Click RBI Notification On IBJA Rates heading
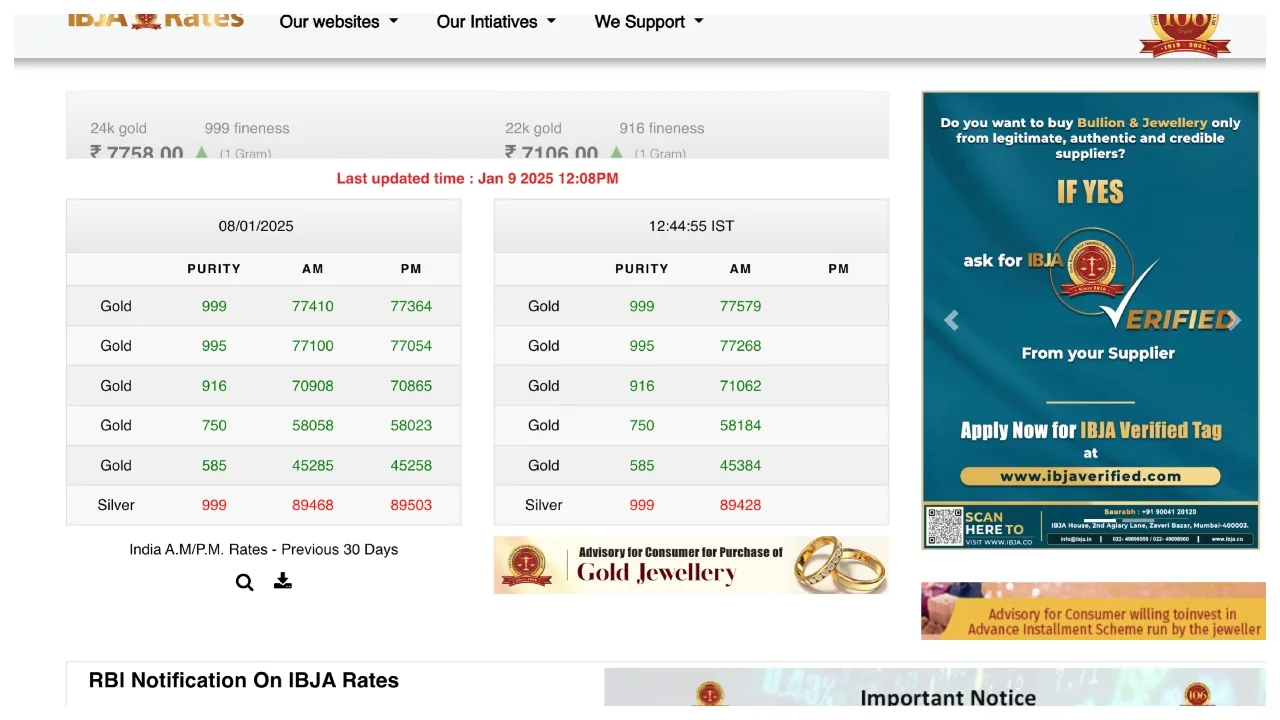The height and width of the screenshot is (720, 1280). point(244,680)
